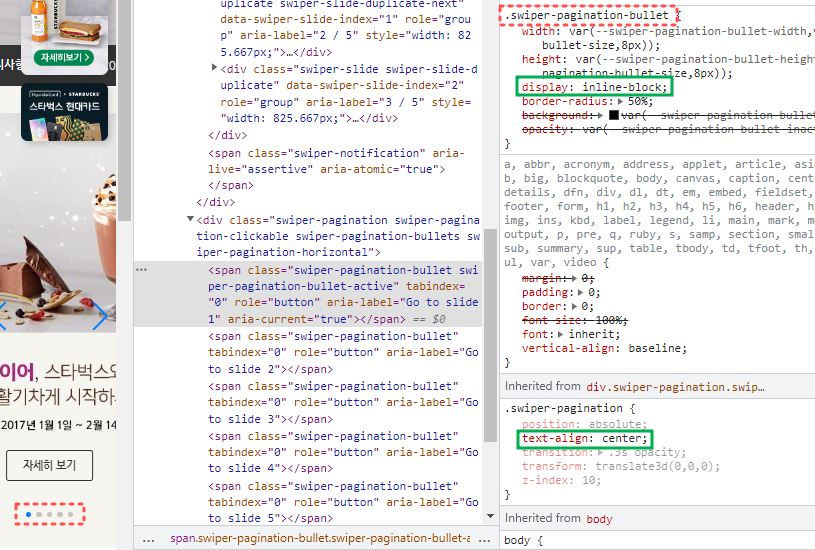The height and width of the screenshot is (550, 815).
Task: Click the last gray pagination bullet
Action: pos(70,515)
